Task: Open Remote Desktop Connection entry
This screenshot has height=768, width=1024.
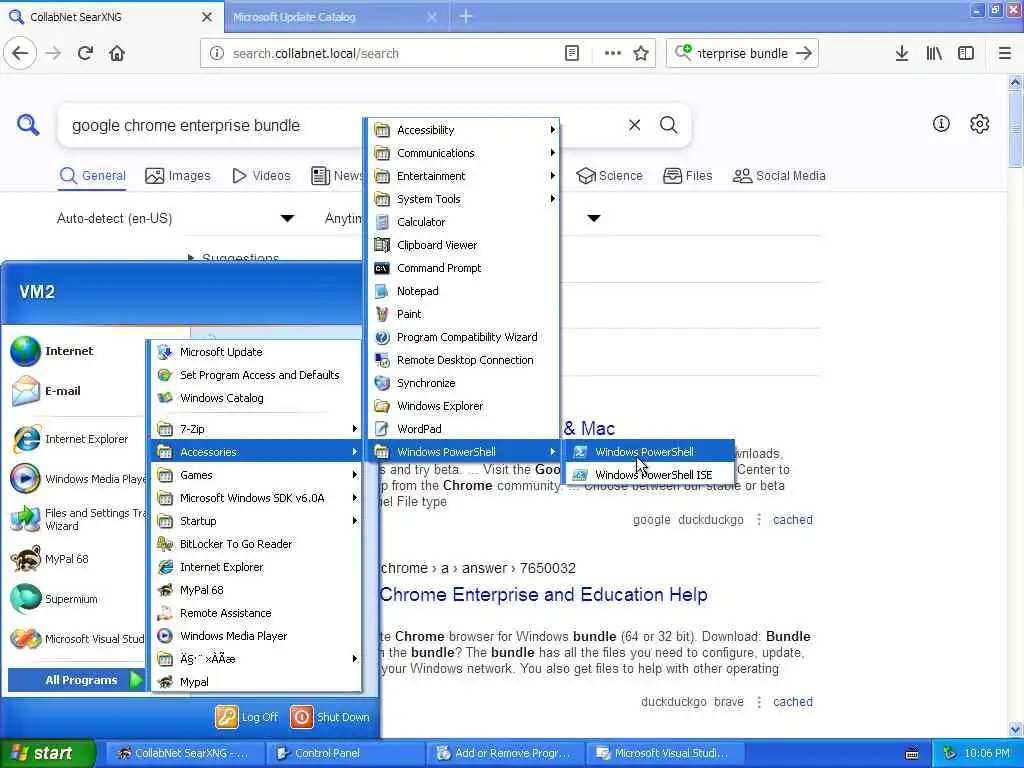Action: [x=464, y=360]
